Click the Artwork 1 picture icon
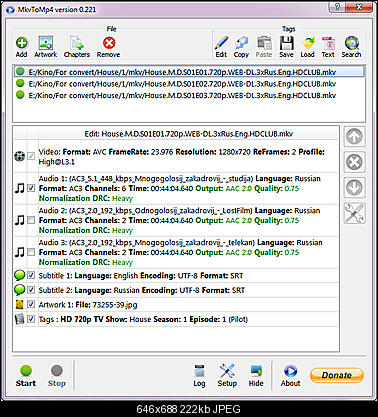Screen dimensions: 378x417 coord(20,304)
